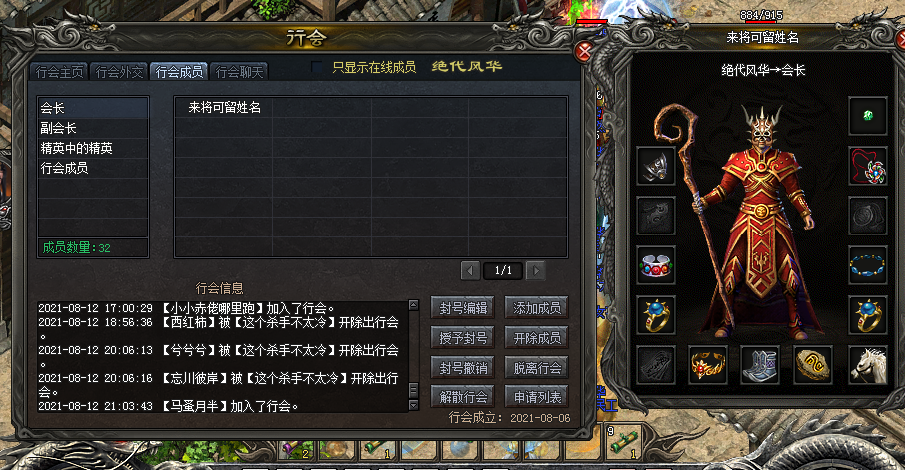
Task: Close the 行会 guild window
Action: click(584, 51)
